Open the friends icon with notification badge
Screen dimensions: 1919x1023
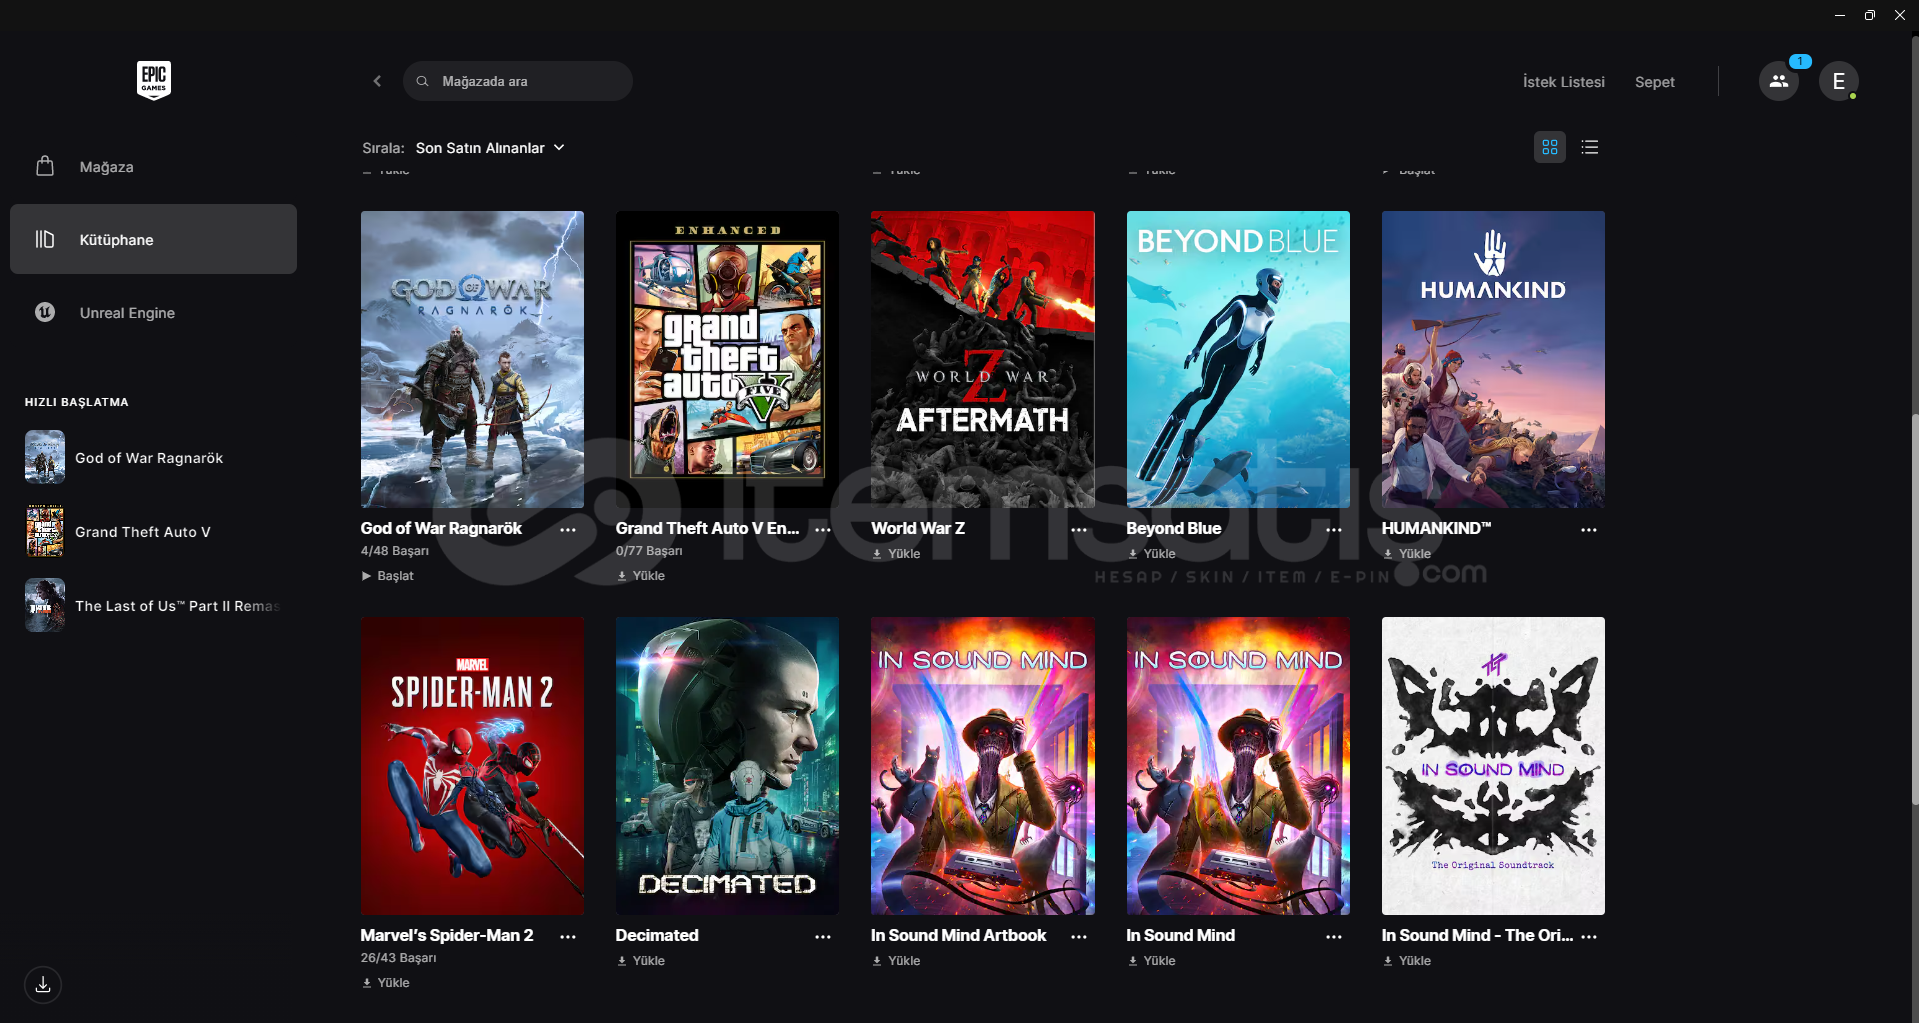(x=1779, y=81)
